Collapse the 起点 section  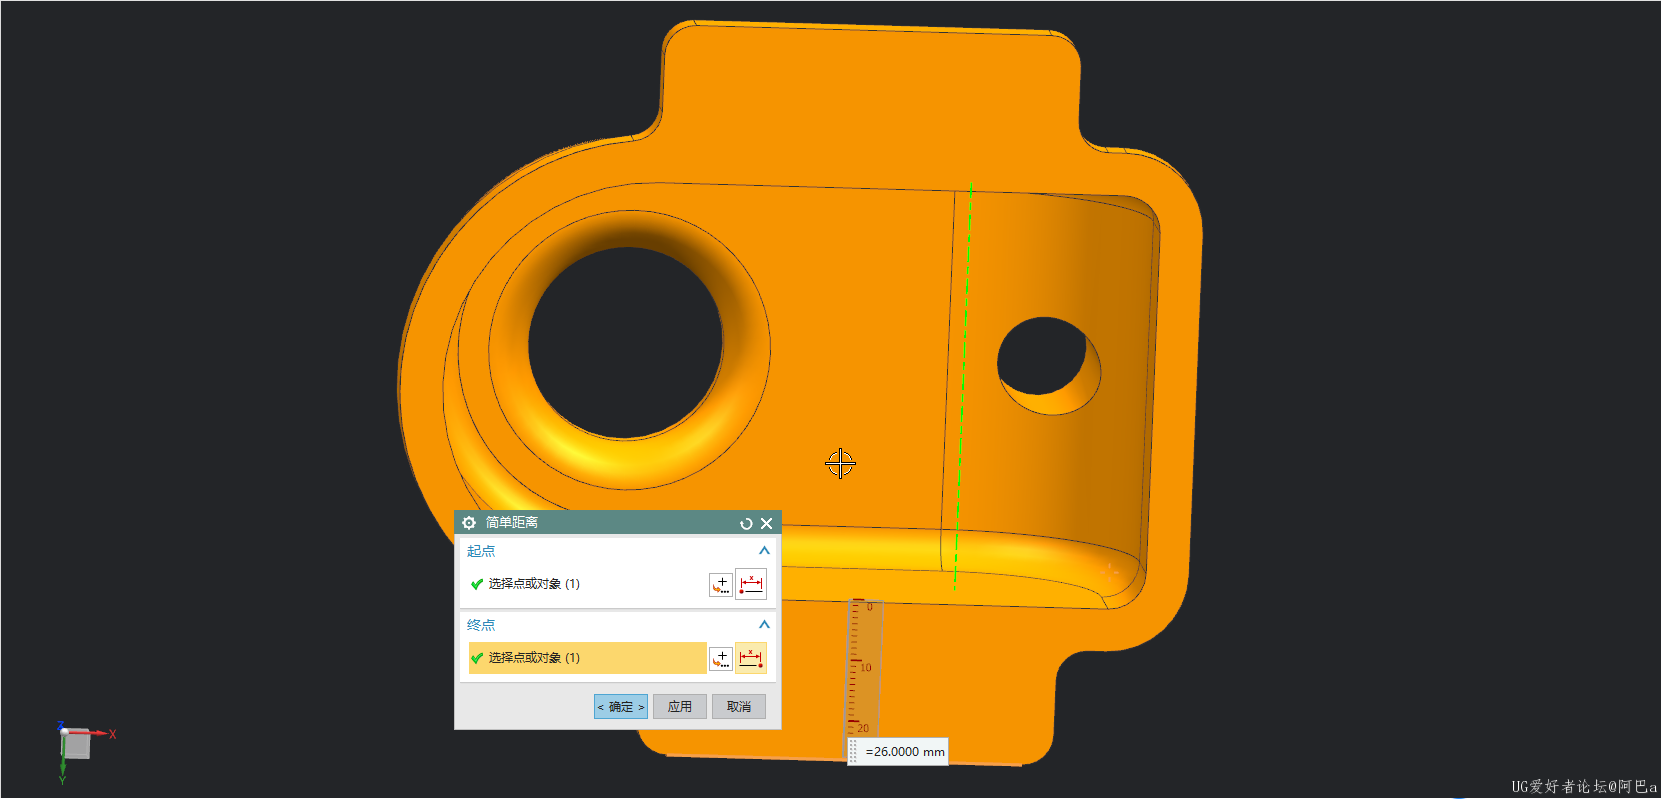pyautogui.click(x=764, y=551)
